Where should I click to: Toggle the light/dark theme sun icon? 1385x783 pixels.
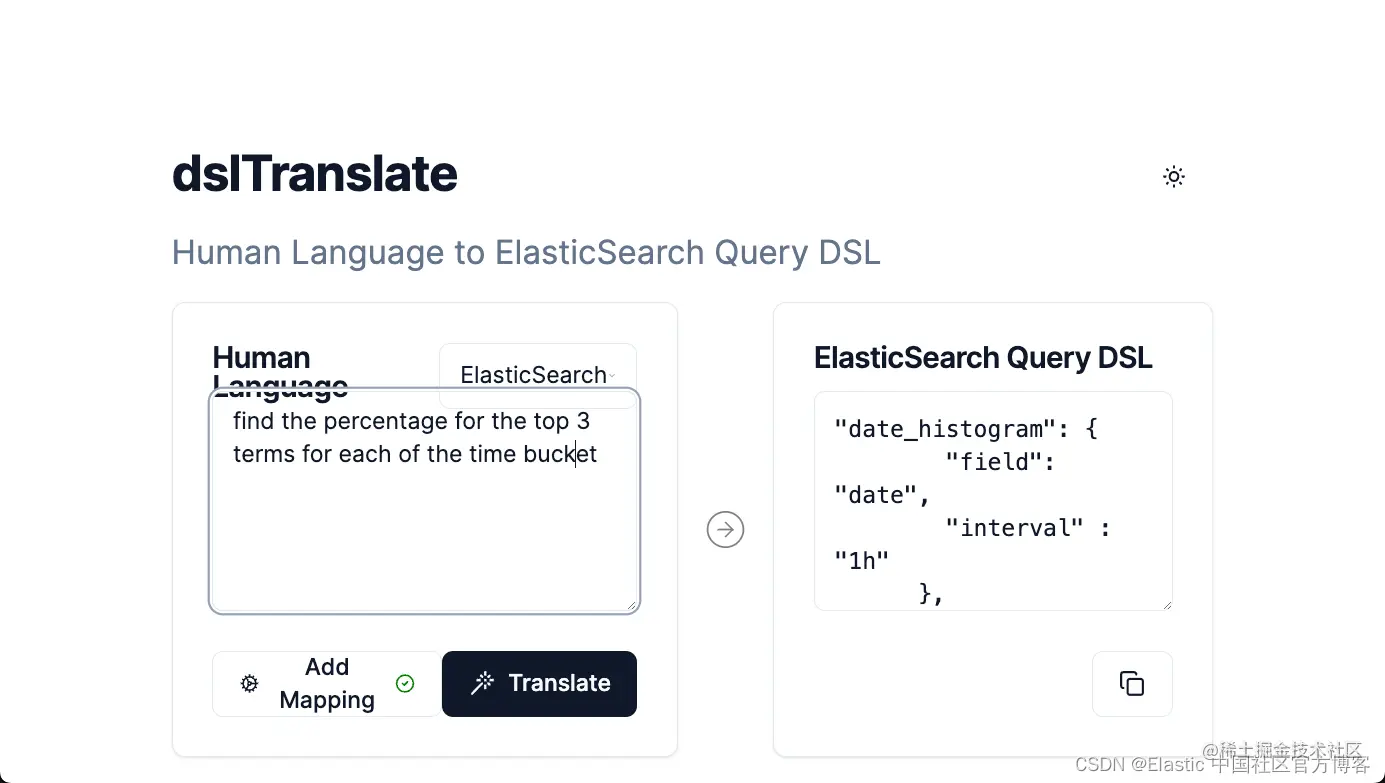(x=1174, y=177)
